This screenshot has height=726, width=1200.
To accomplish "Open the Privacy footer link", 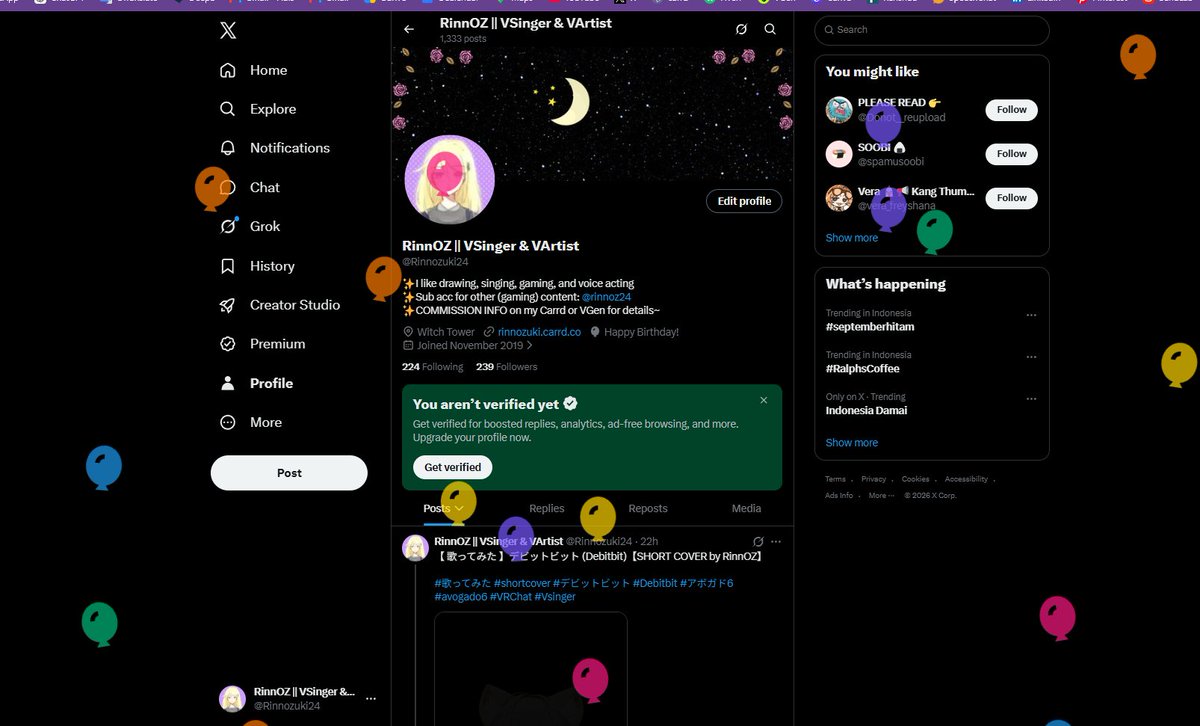I will tap(874, 479).
